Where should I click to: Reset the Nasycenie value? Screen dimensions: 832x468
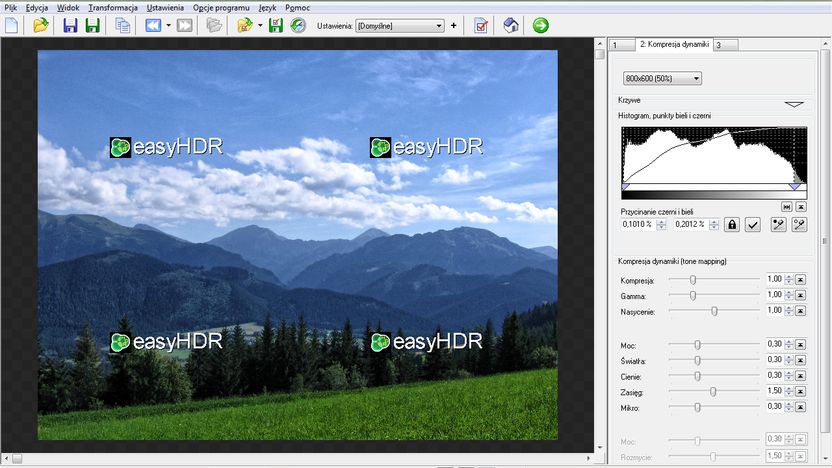(x=801, y=310)
